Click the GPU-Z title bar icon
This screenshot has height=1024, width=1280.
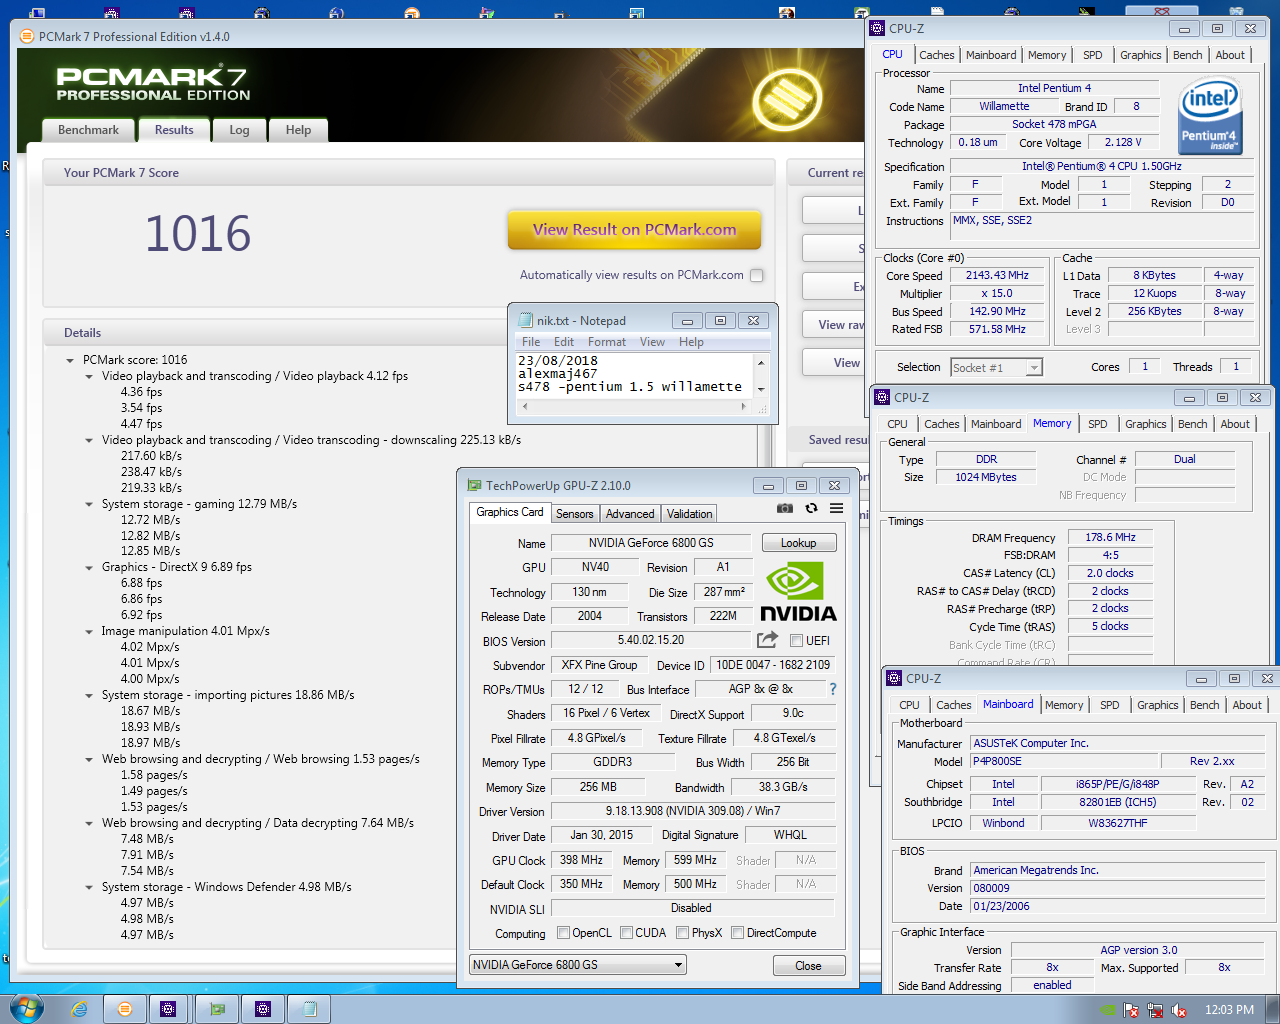point(475,485)
